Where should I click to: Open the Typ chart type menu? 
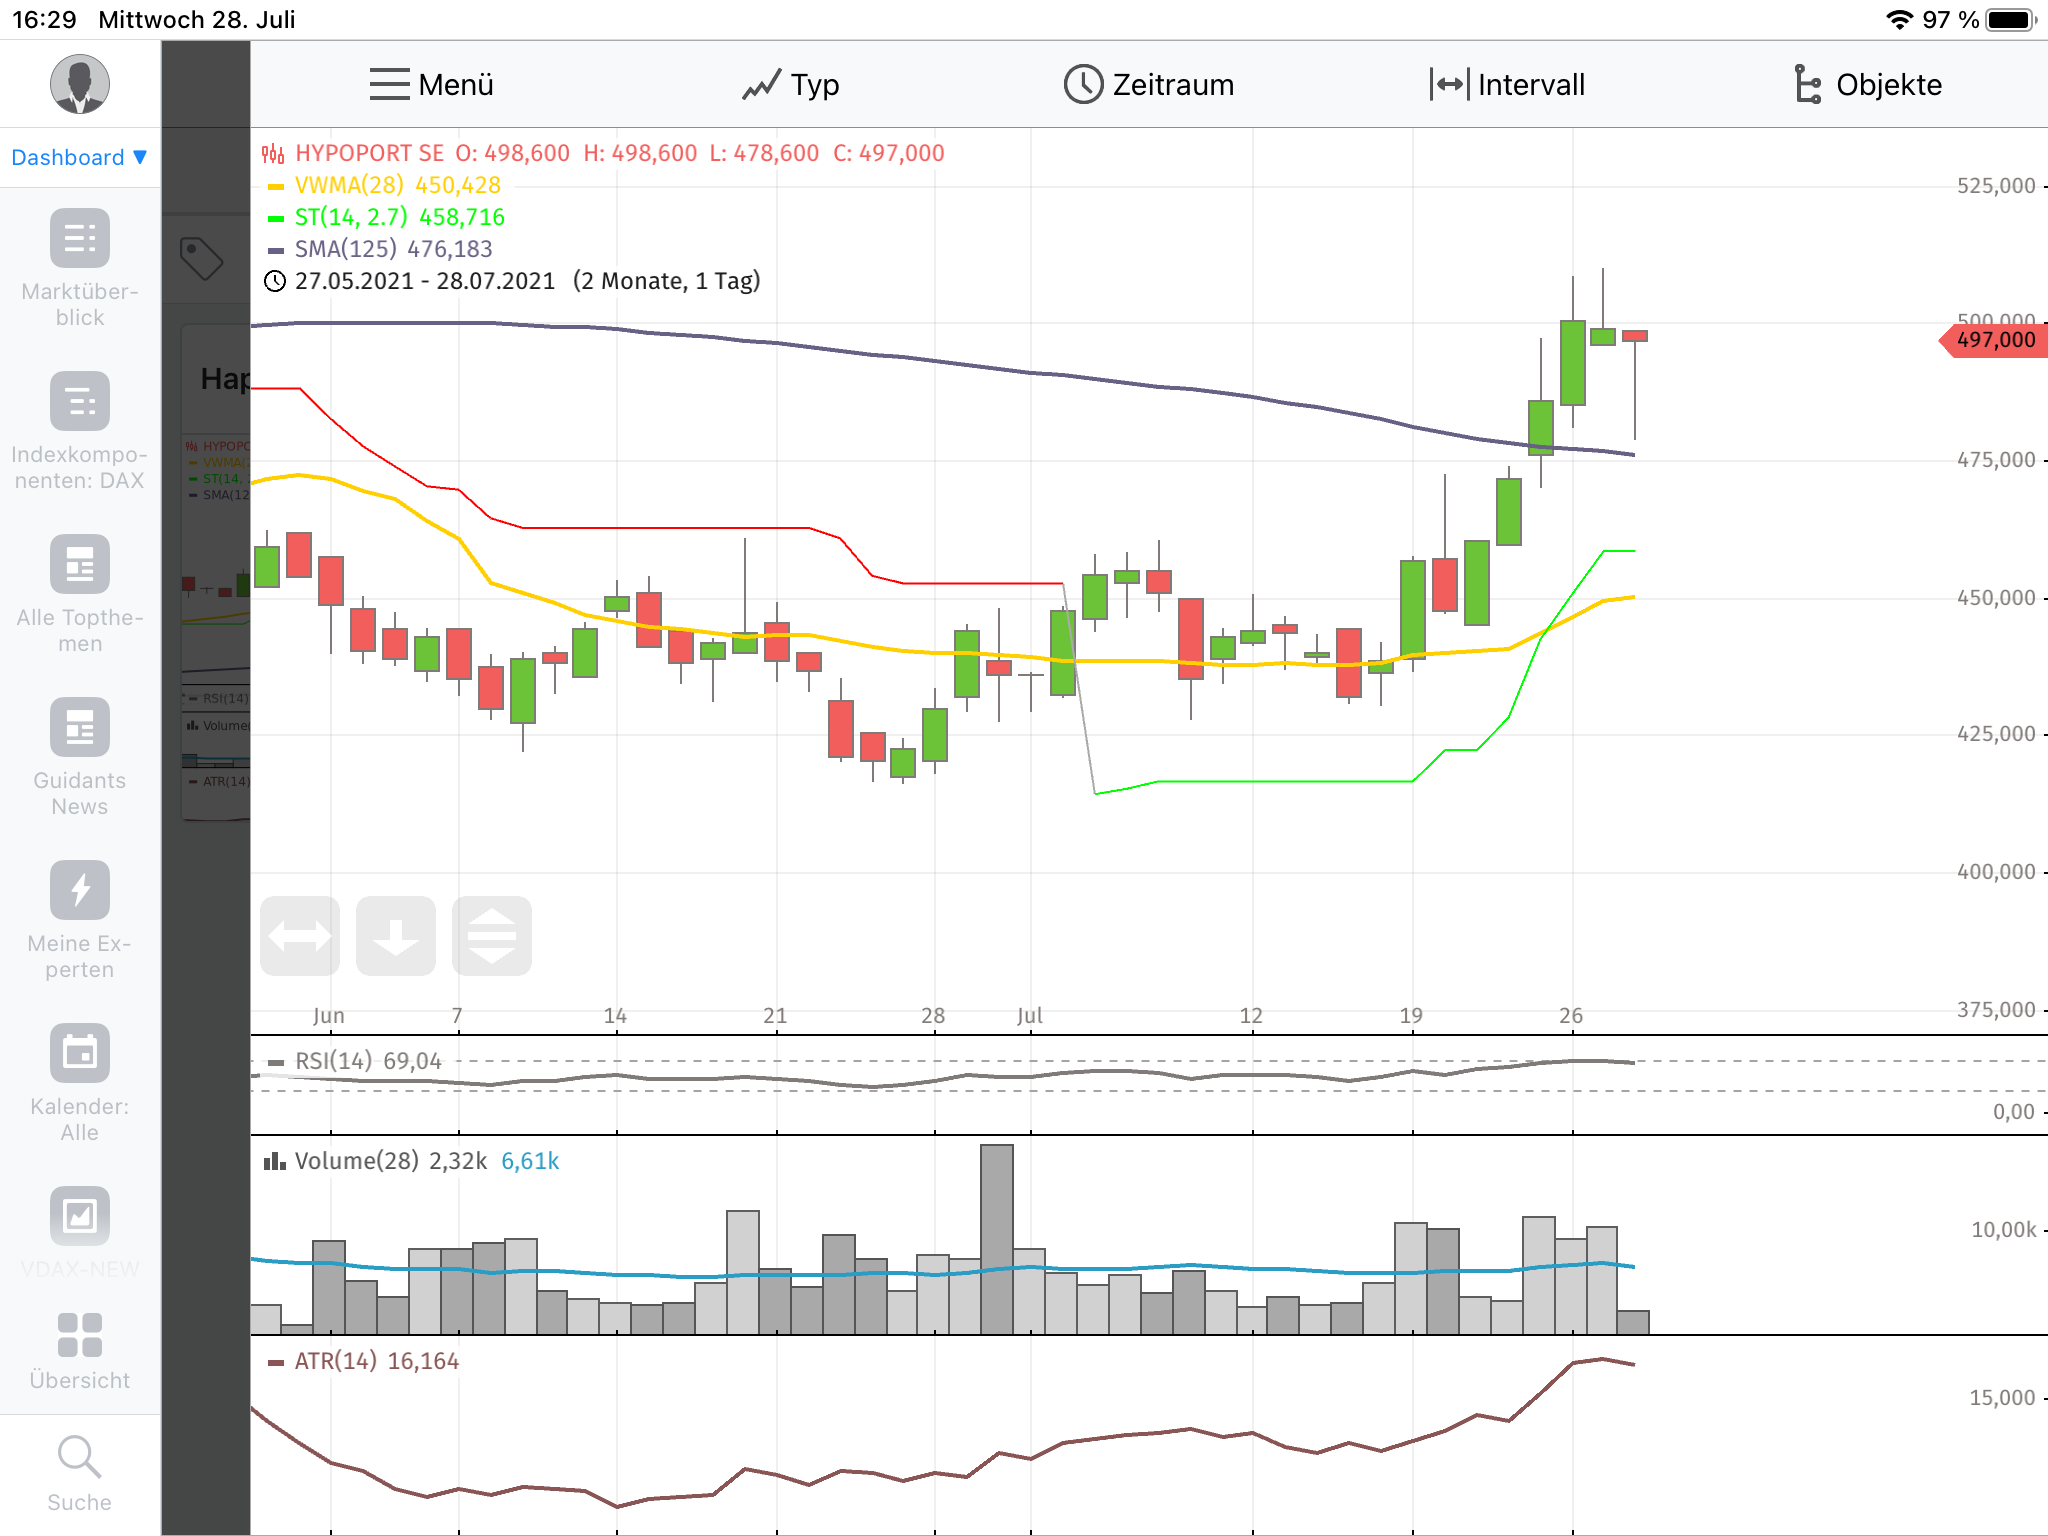[790, 85]
